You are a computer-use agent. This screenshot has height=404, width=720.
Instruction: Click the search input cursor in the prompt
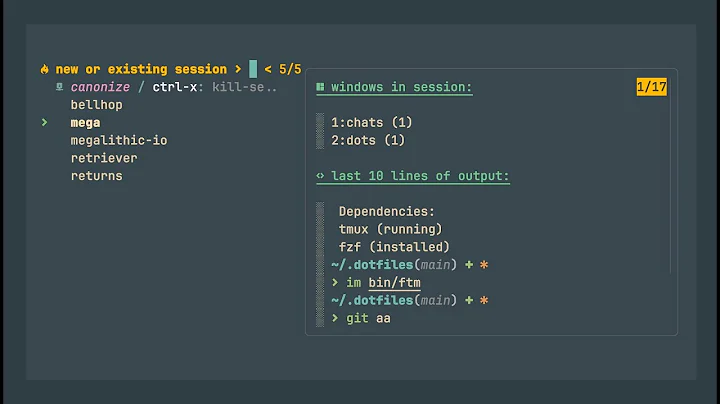point(253,69)
